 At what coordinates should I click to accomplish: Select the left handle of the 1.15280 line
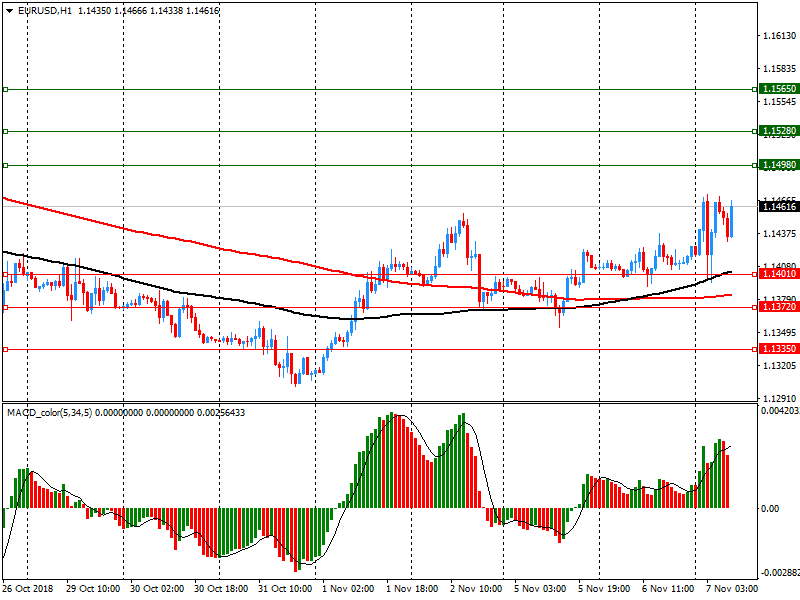coord(5,131)
